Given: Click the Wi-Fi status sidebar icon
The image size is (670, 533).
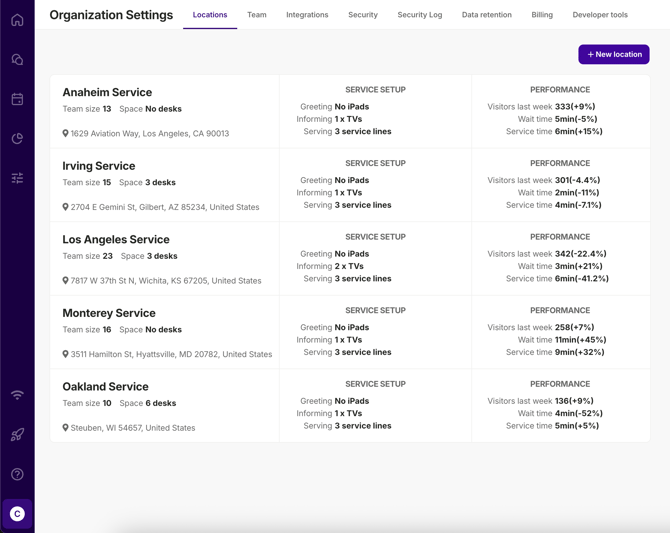Looking at the screenshot, I should pyautogui.click(x=17, y=395).
